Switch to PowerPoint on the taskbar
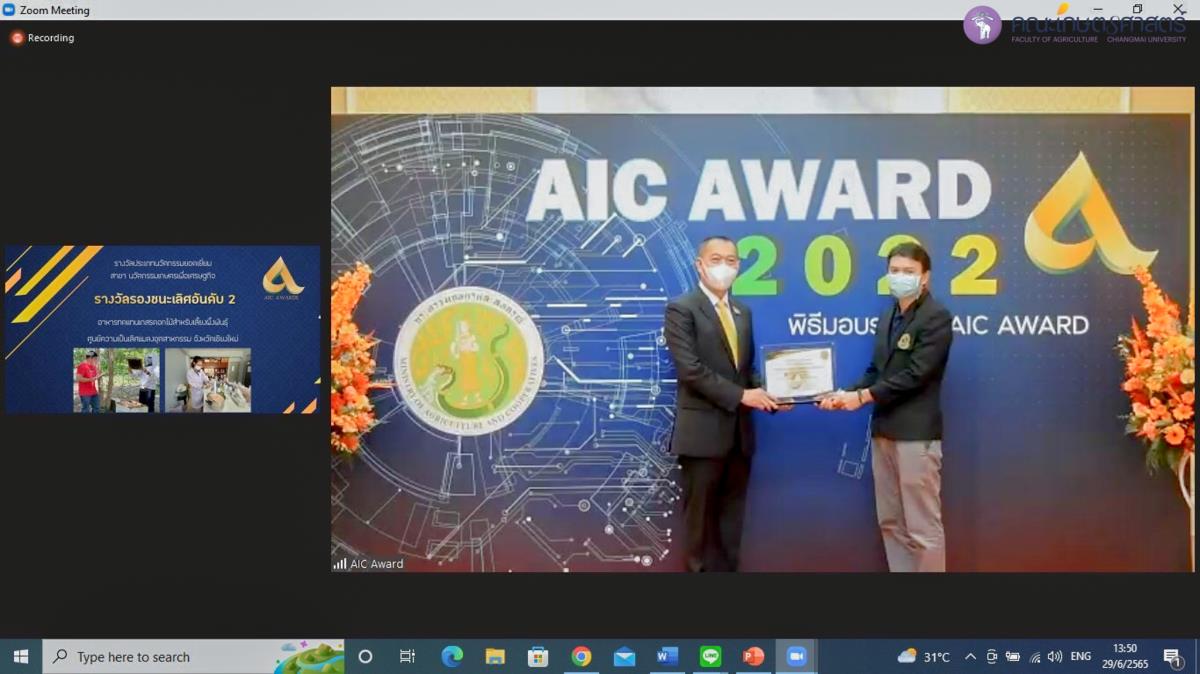 (x=754, y=657)
